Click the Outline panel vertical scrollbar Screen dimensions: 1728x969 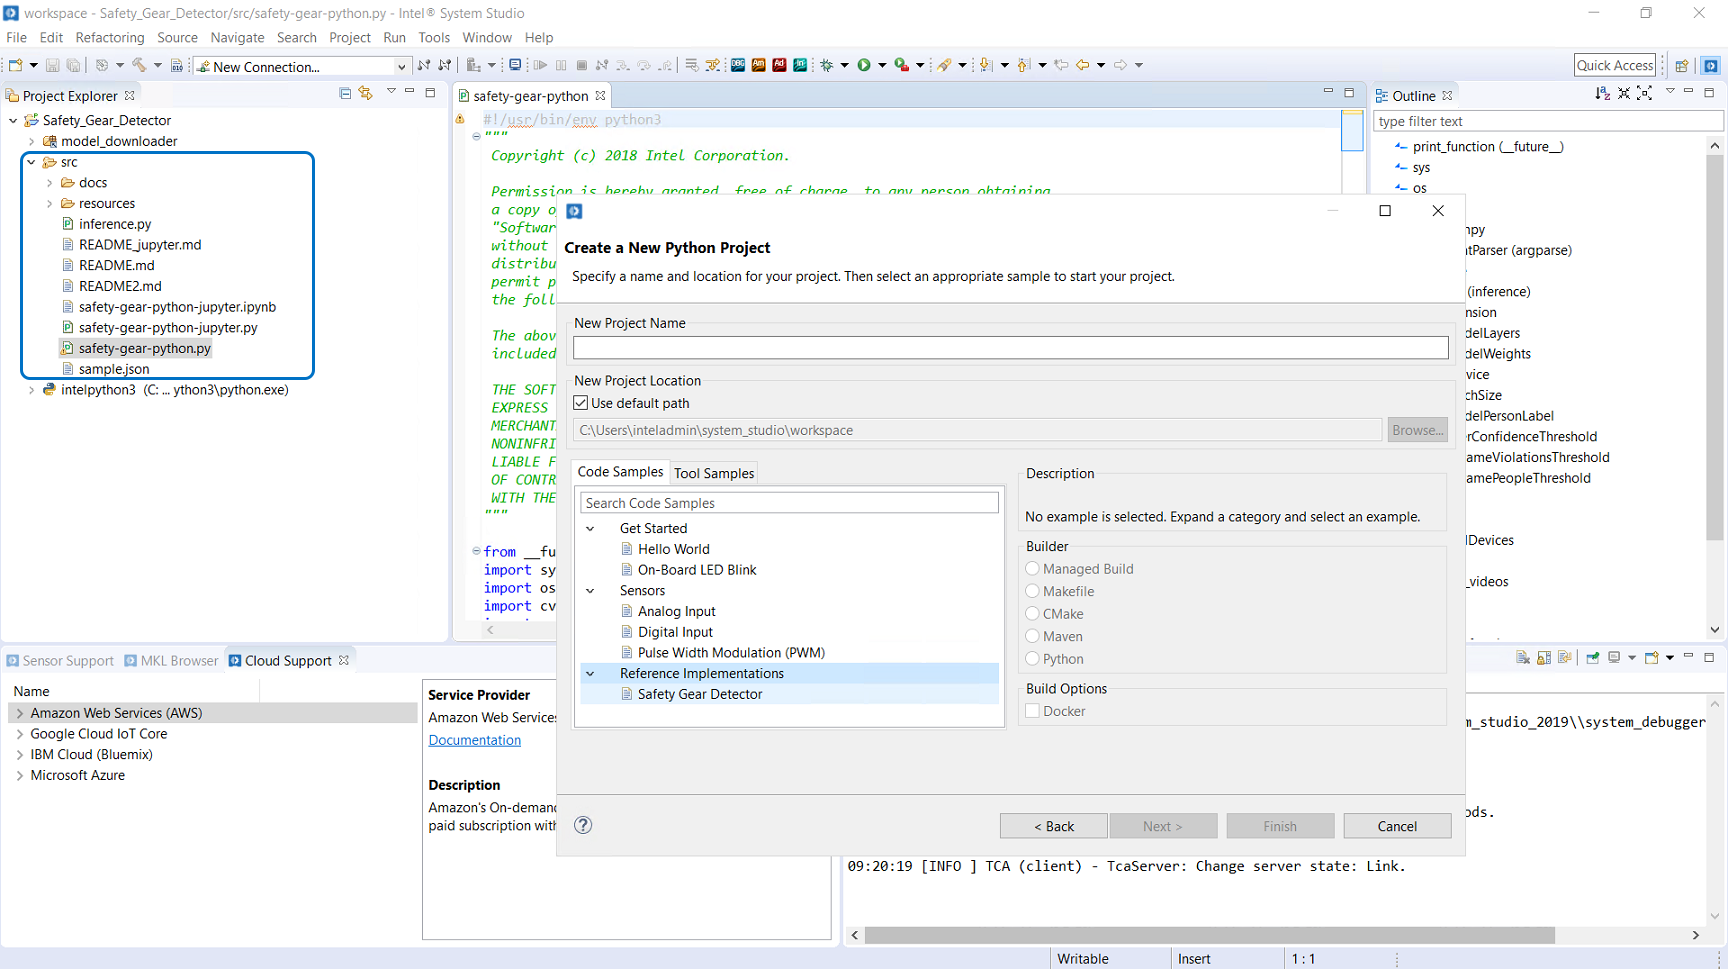[1715, 345]
